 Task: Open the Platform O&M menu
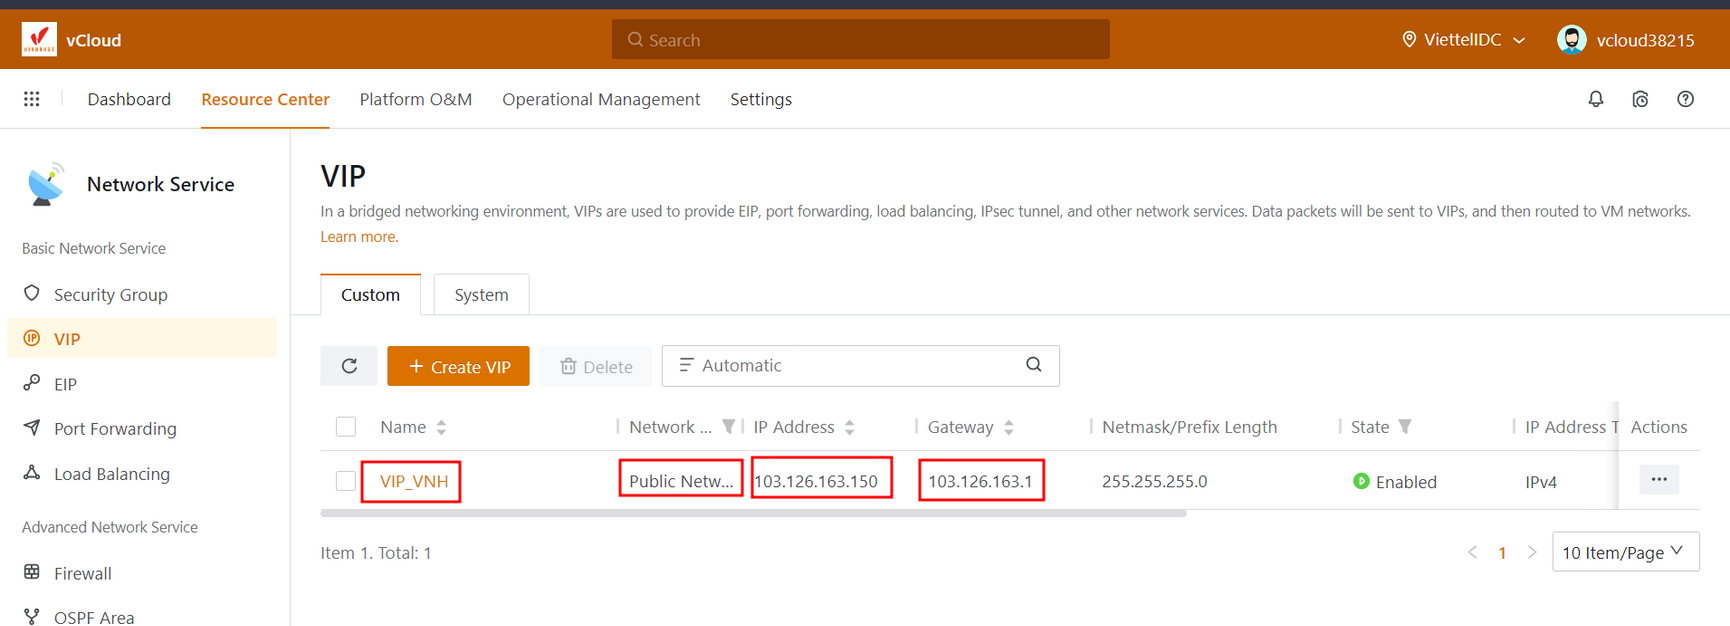click(x=415, y=99)
